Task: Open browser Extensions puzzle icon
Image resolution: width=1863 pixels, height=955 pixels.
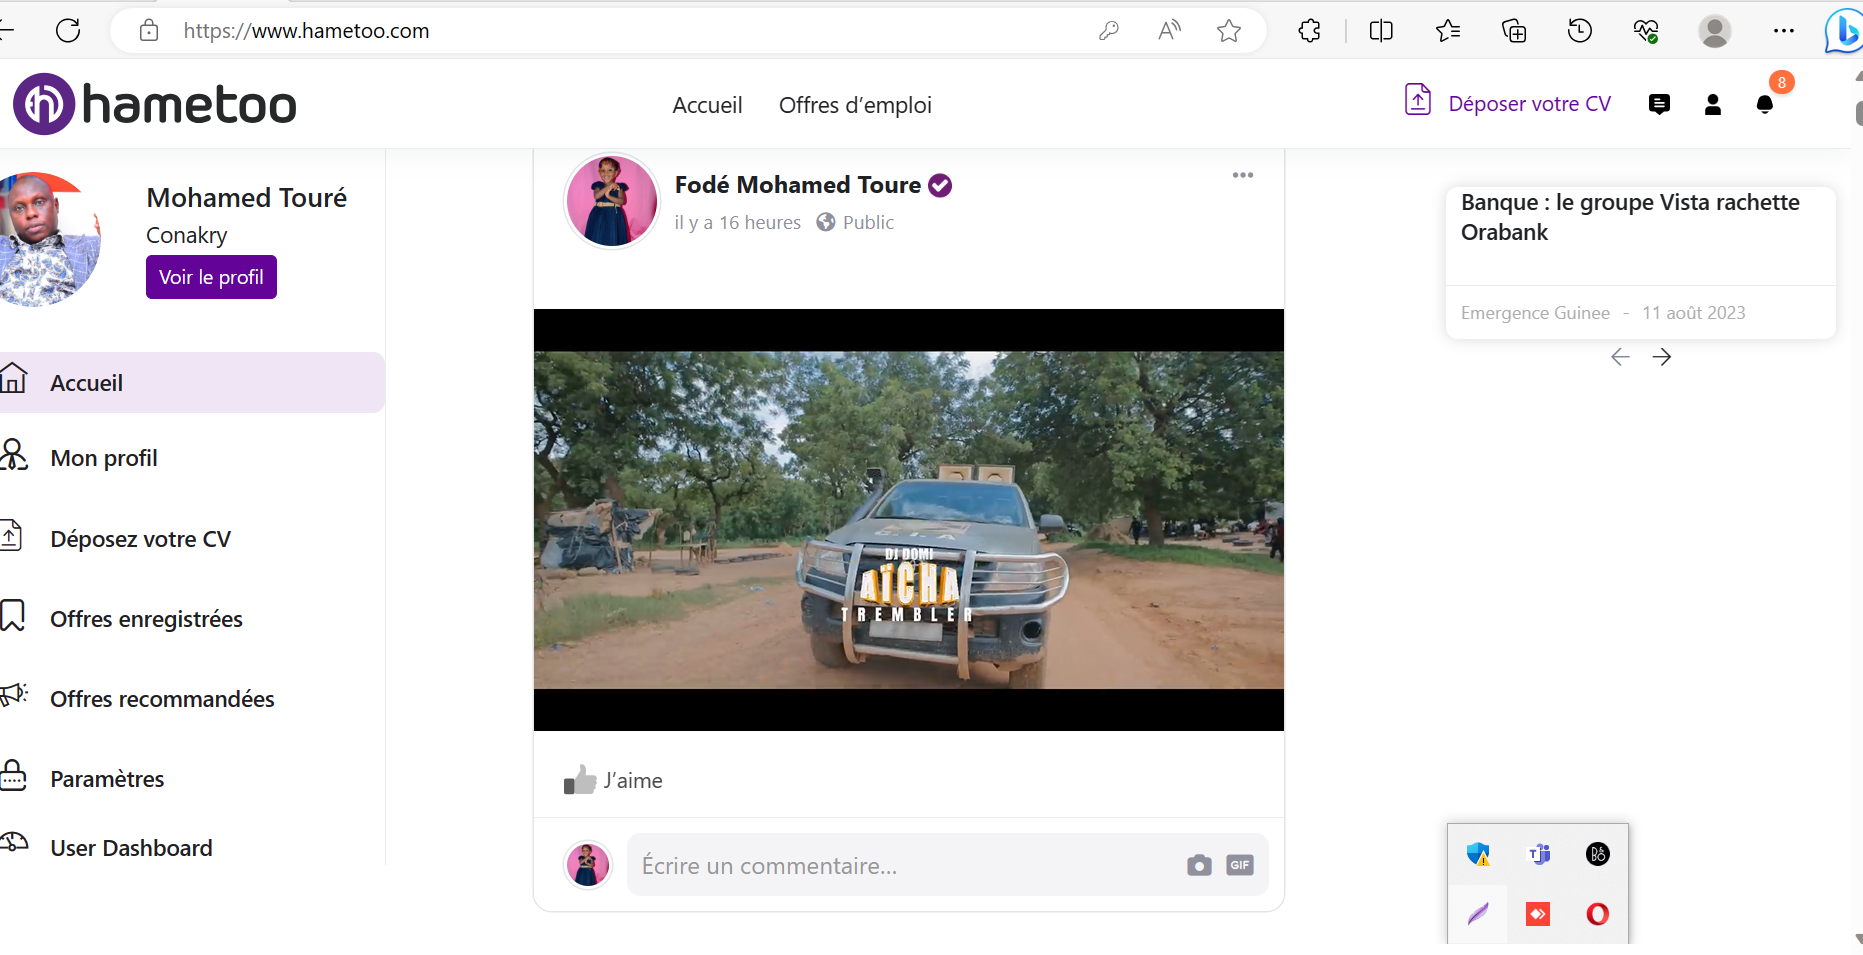Action: click(1309, 31)
